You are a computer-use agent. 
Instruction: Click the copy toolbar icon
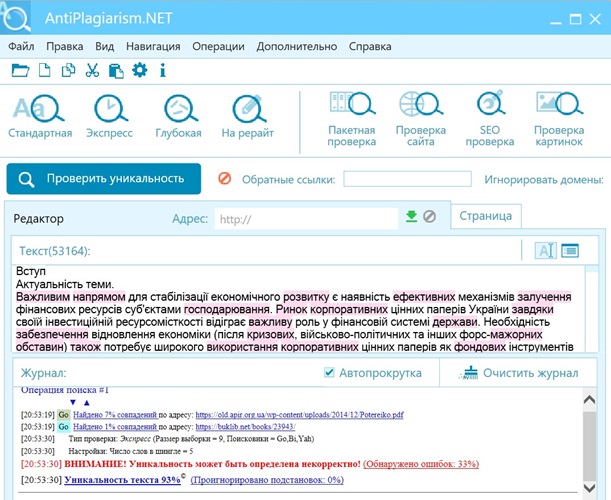coord(68,71)
